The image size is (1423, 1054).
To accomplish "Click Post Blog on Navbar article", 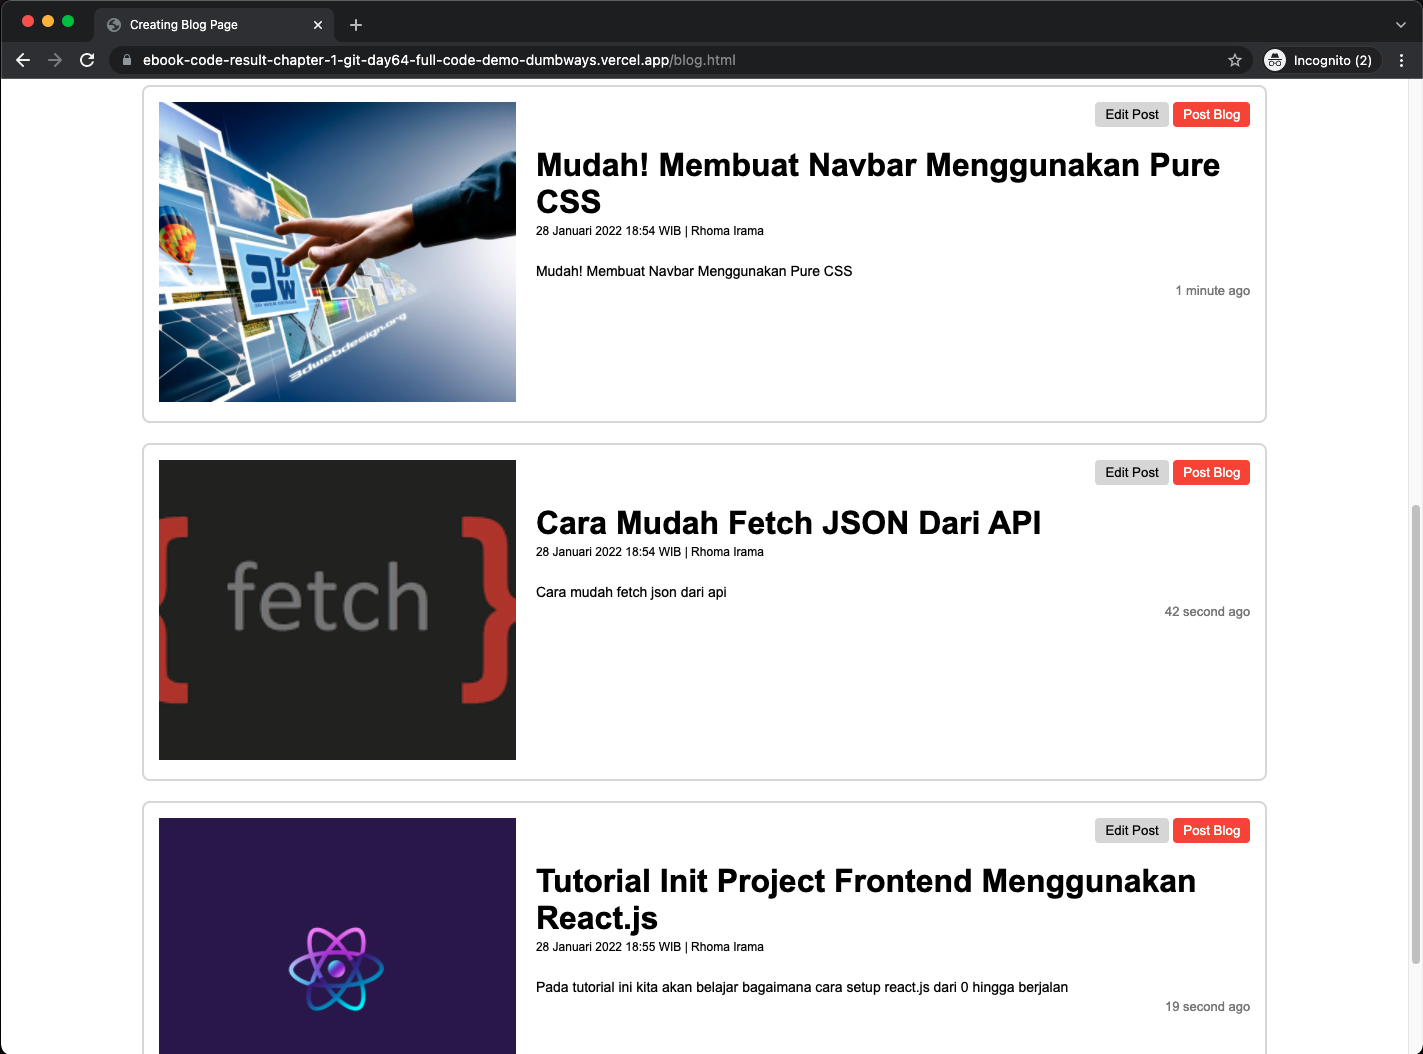I will click(x=1211, y=115).
